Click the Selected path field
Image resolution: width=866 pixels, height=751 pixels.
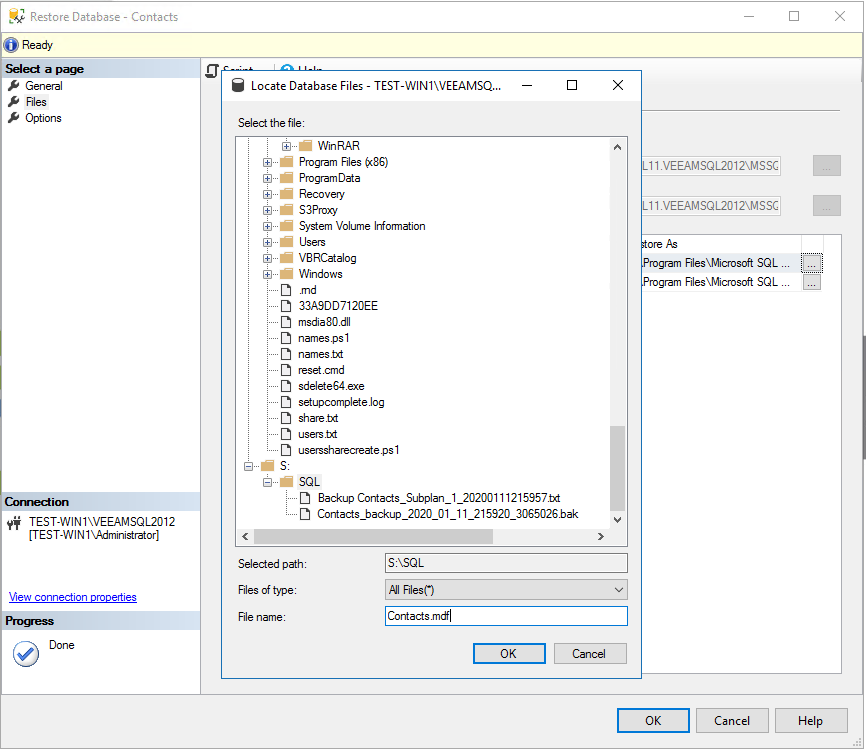(506, 563)
